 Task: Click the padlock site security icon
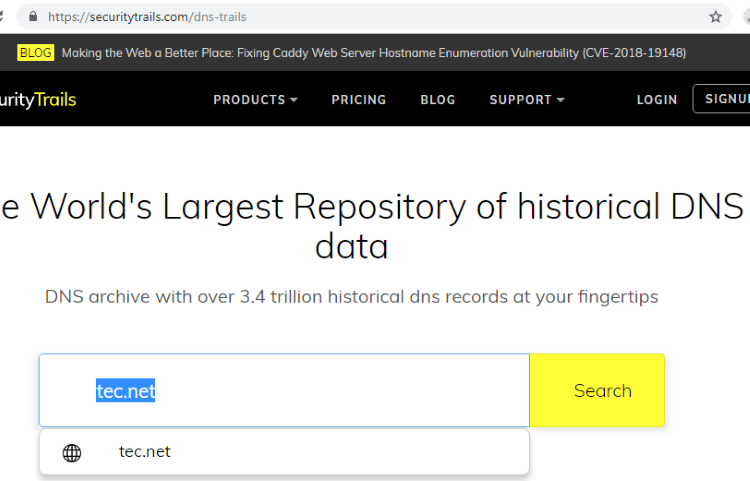point(33,17)
